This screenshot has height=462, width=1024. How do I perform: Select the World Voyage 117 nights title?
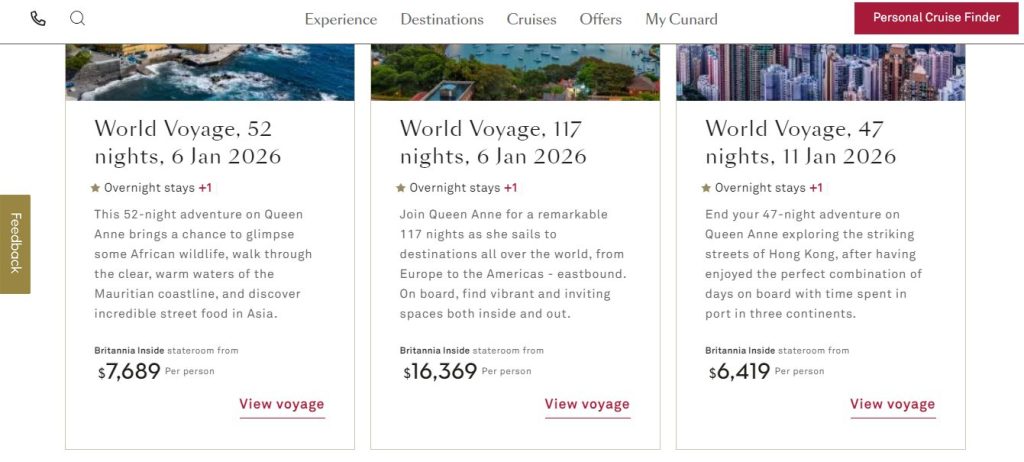493,143
